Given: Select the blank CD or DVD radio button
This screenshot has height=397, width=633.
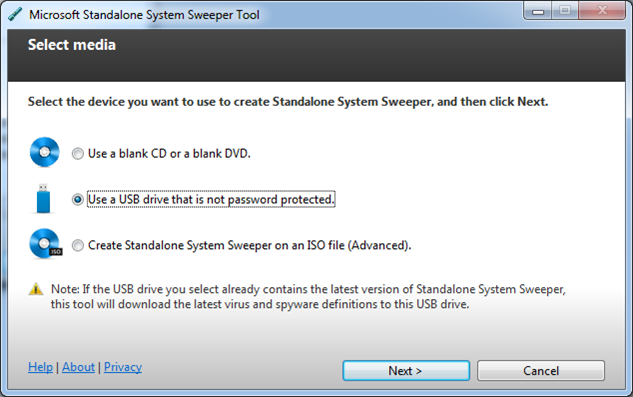Looking at the screenshot, I should (x=78, y=154).
